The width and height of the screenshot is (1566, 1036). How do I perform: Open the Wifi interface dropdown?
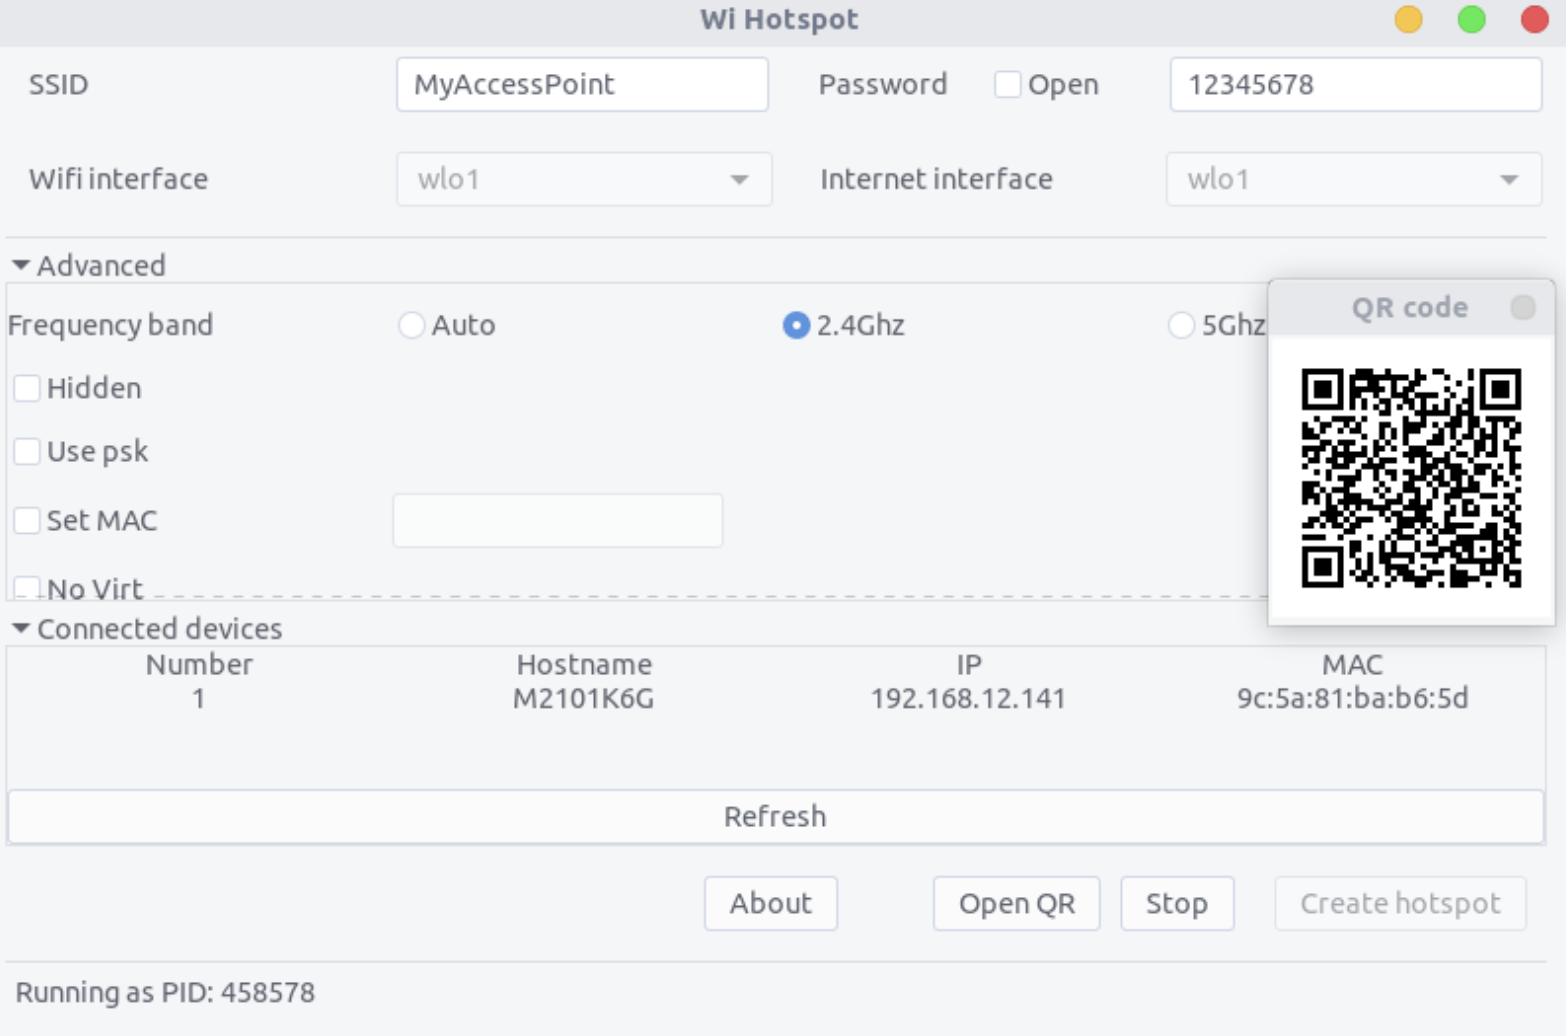click(x=584, y=179)
